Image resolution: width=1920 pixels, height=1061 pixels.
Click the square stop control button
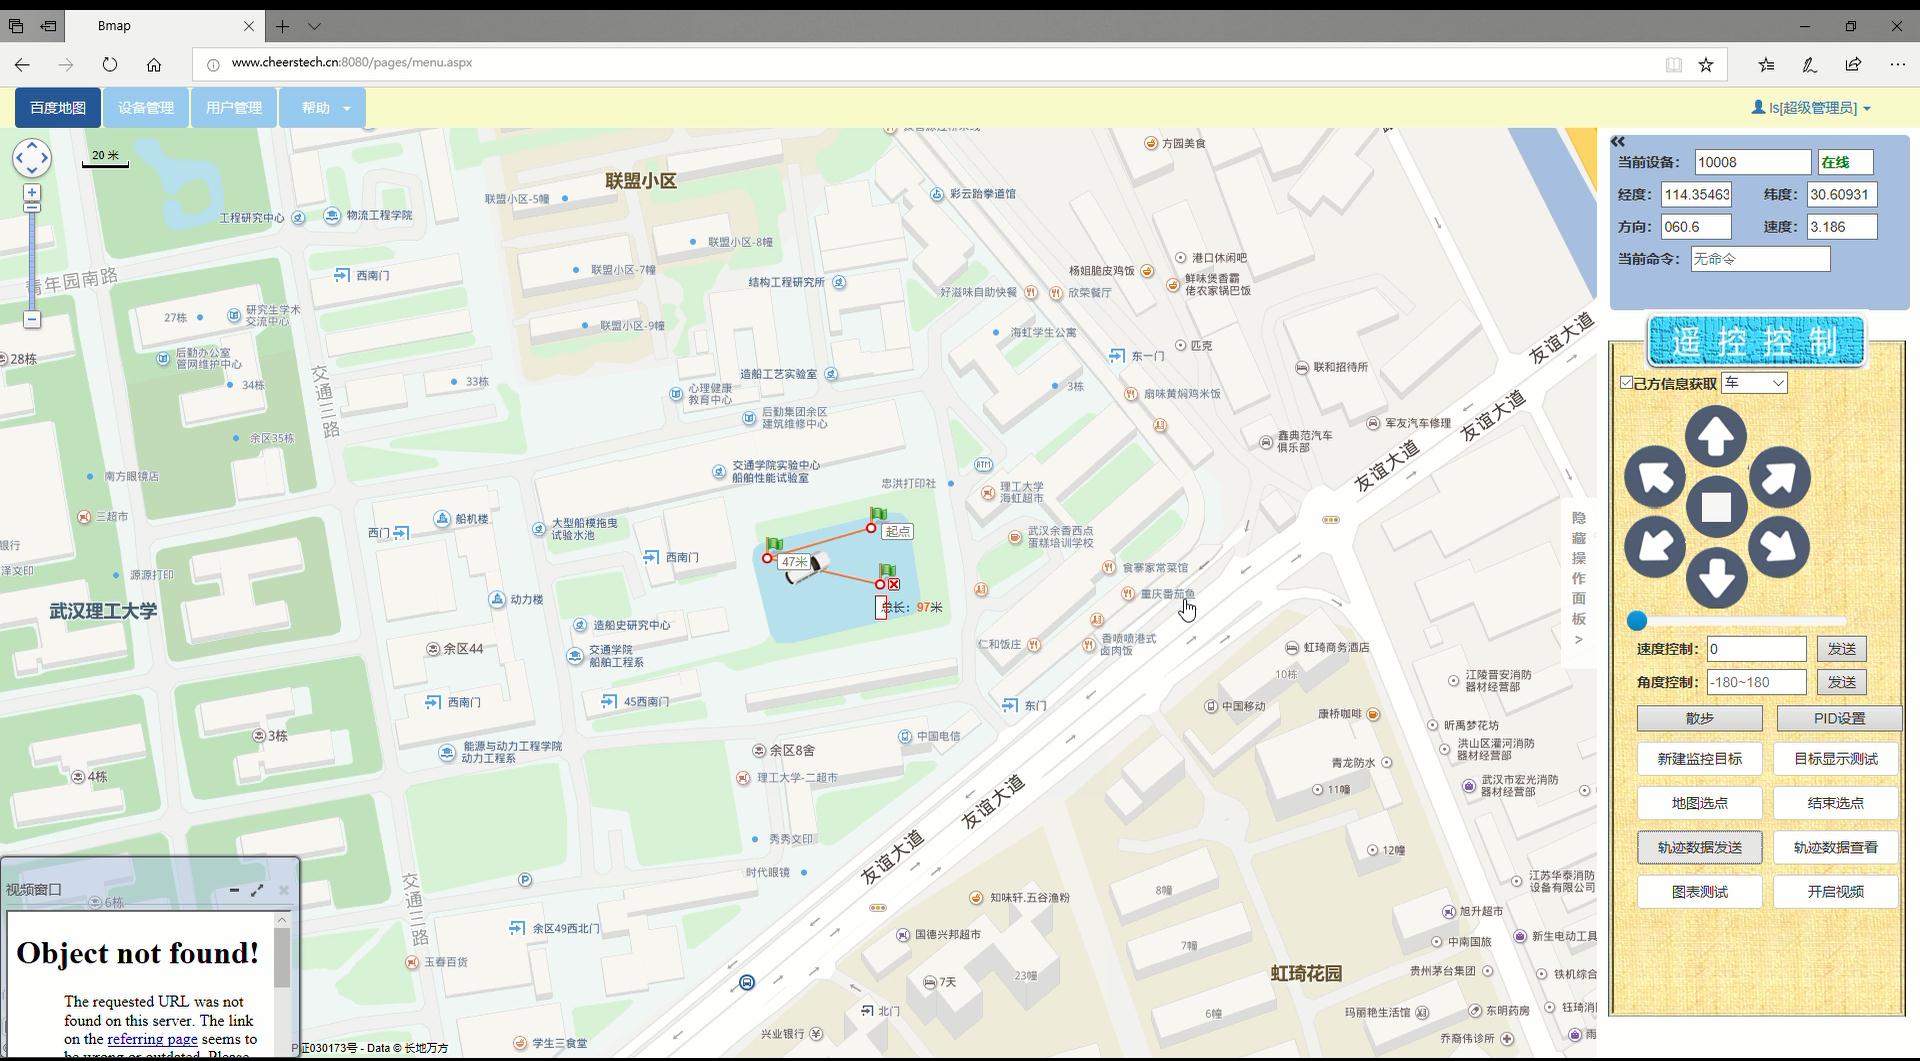click(x=1716, y=507)
